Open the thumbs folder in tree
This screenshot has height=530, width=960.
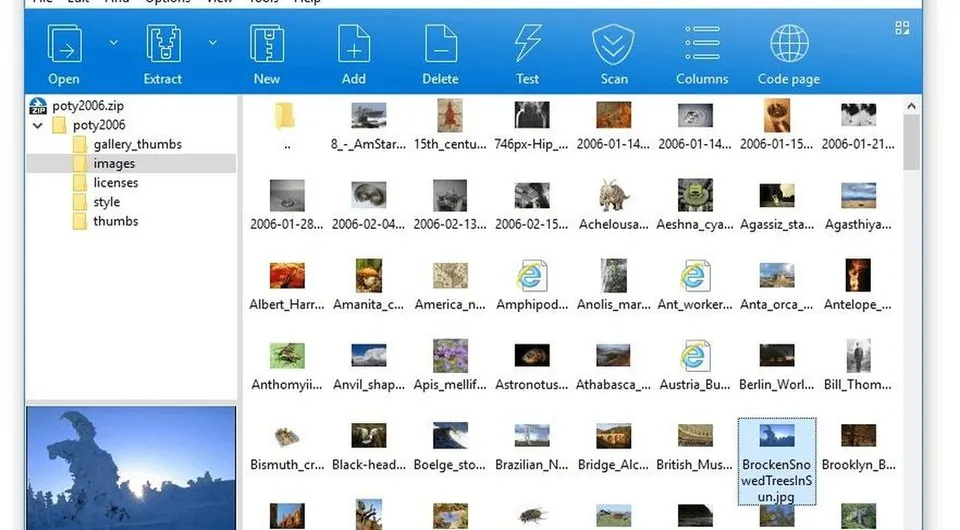pos(105,221)
